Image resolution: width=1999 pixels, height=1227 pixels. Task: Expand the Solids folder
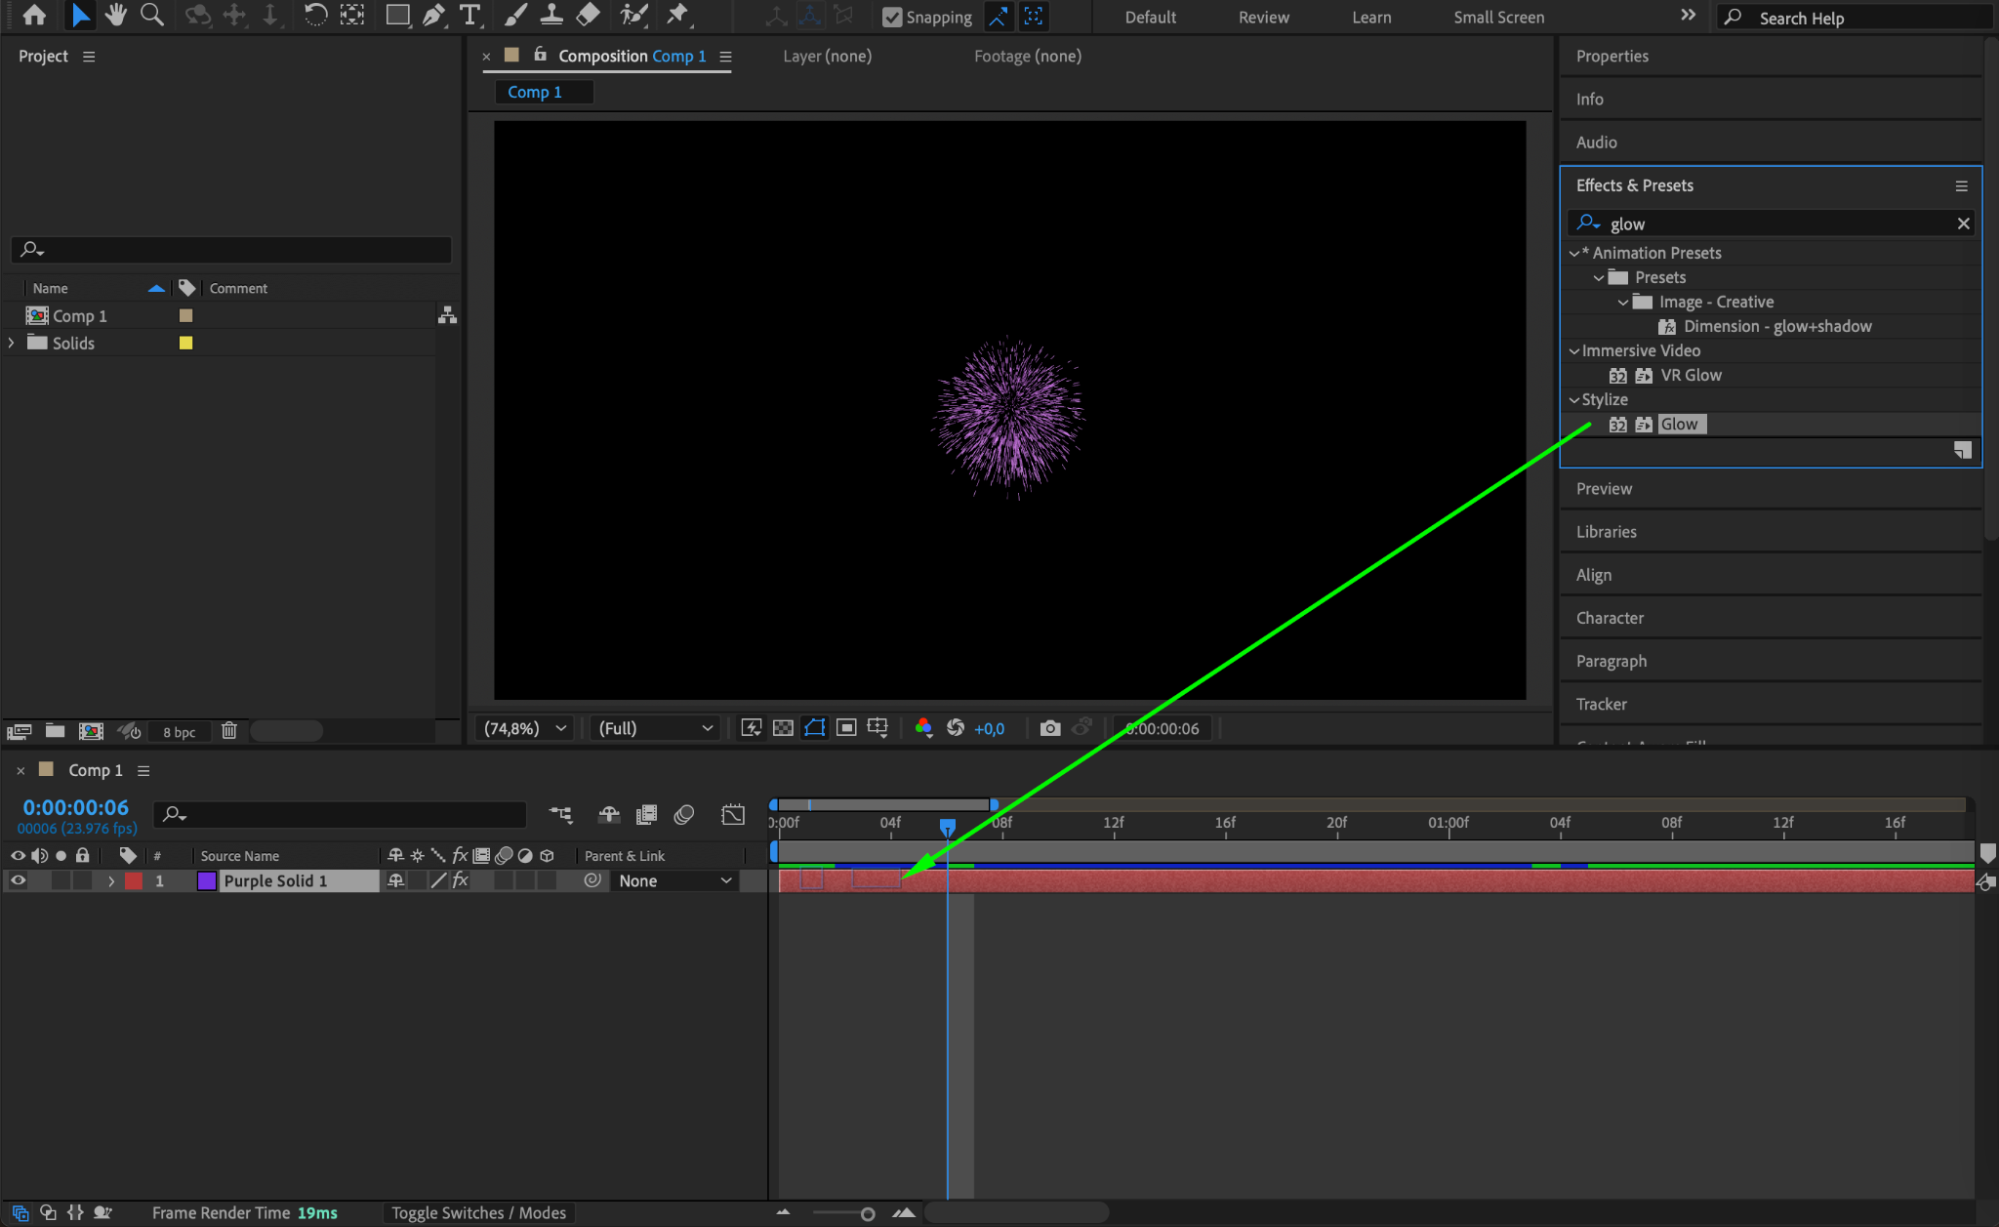(x=12, y=343)
